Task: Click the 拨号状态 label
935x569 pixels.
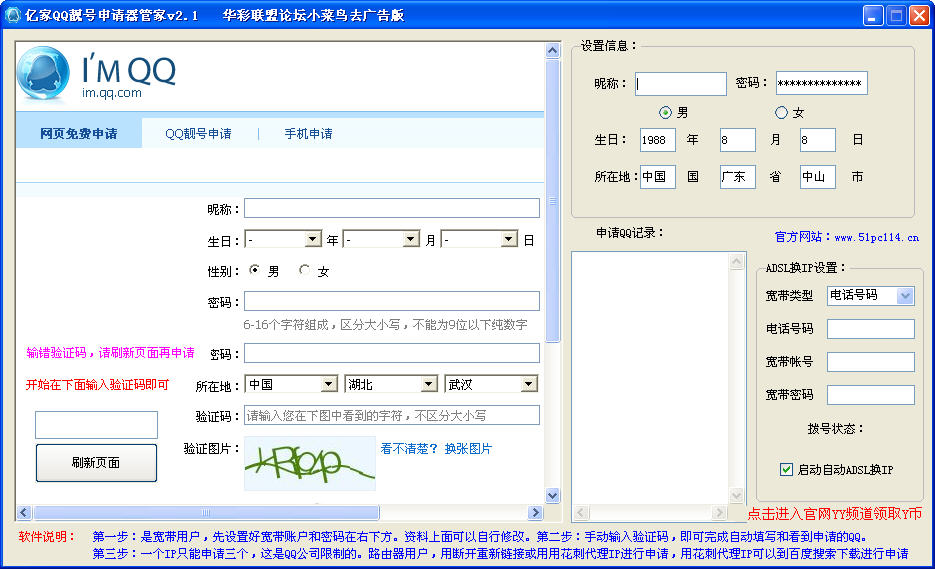Action: pyautogui.click(x=835, y=429)
